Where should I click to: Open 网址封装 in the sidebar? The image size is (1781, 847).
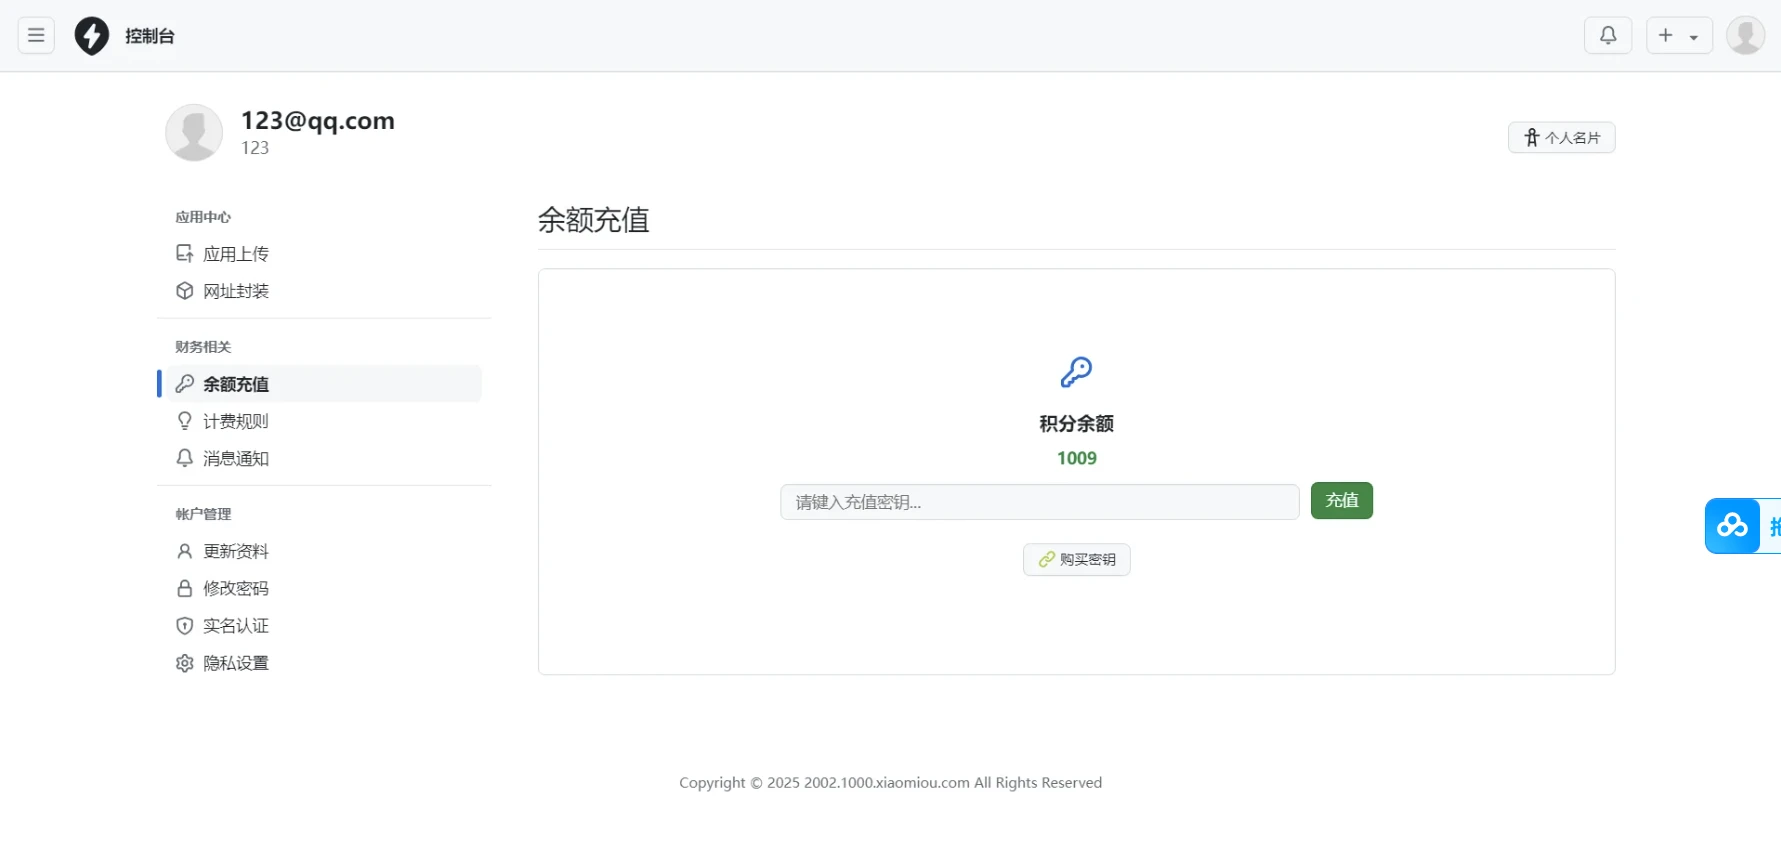click(236, 291)
